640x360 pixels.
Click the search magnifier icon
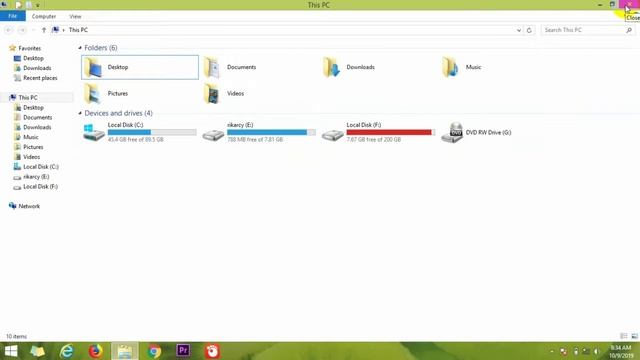click(629, 30)
